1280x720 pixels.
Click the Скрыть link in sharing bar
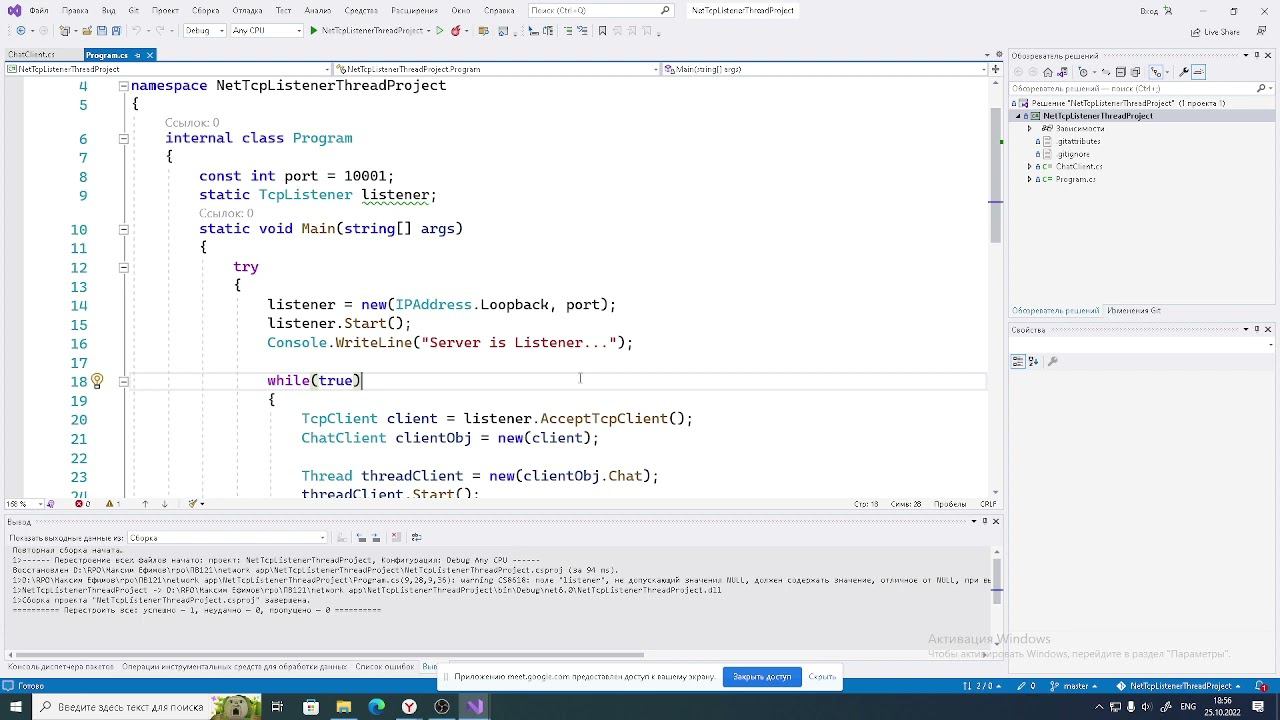pos(822,677)
